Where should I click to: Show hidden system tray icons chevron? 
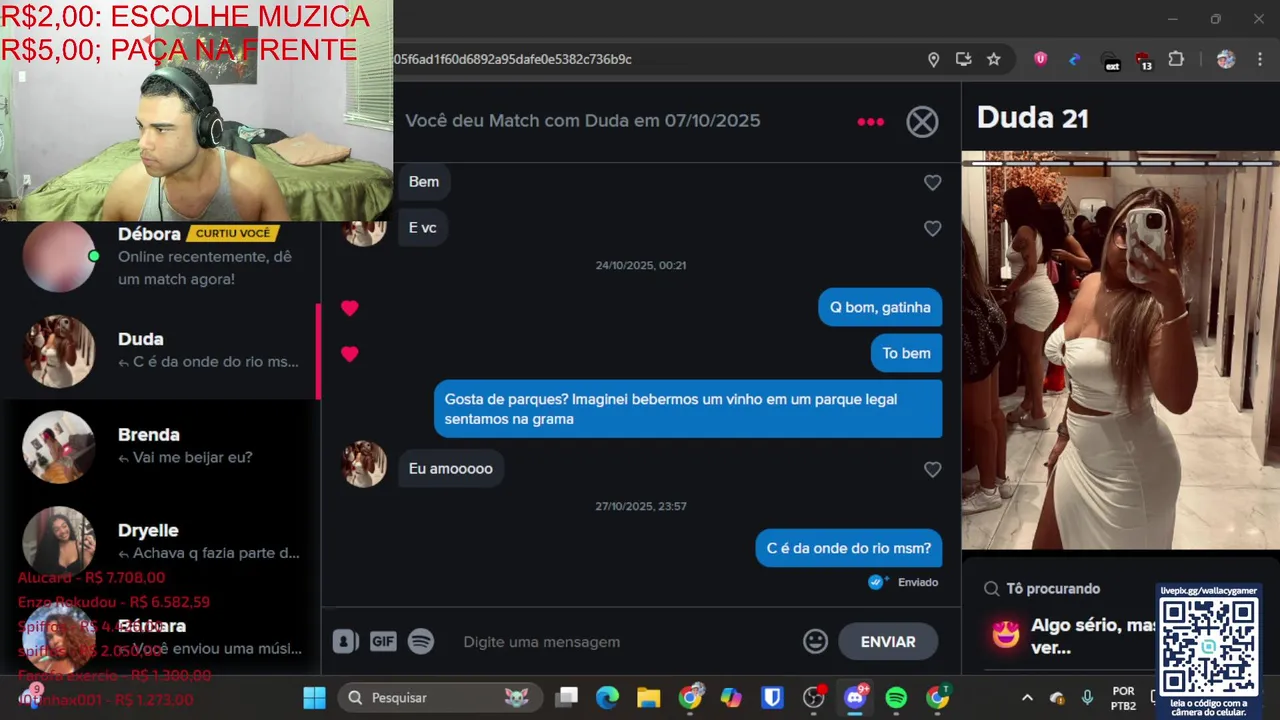tap(1027, 698)
